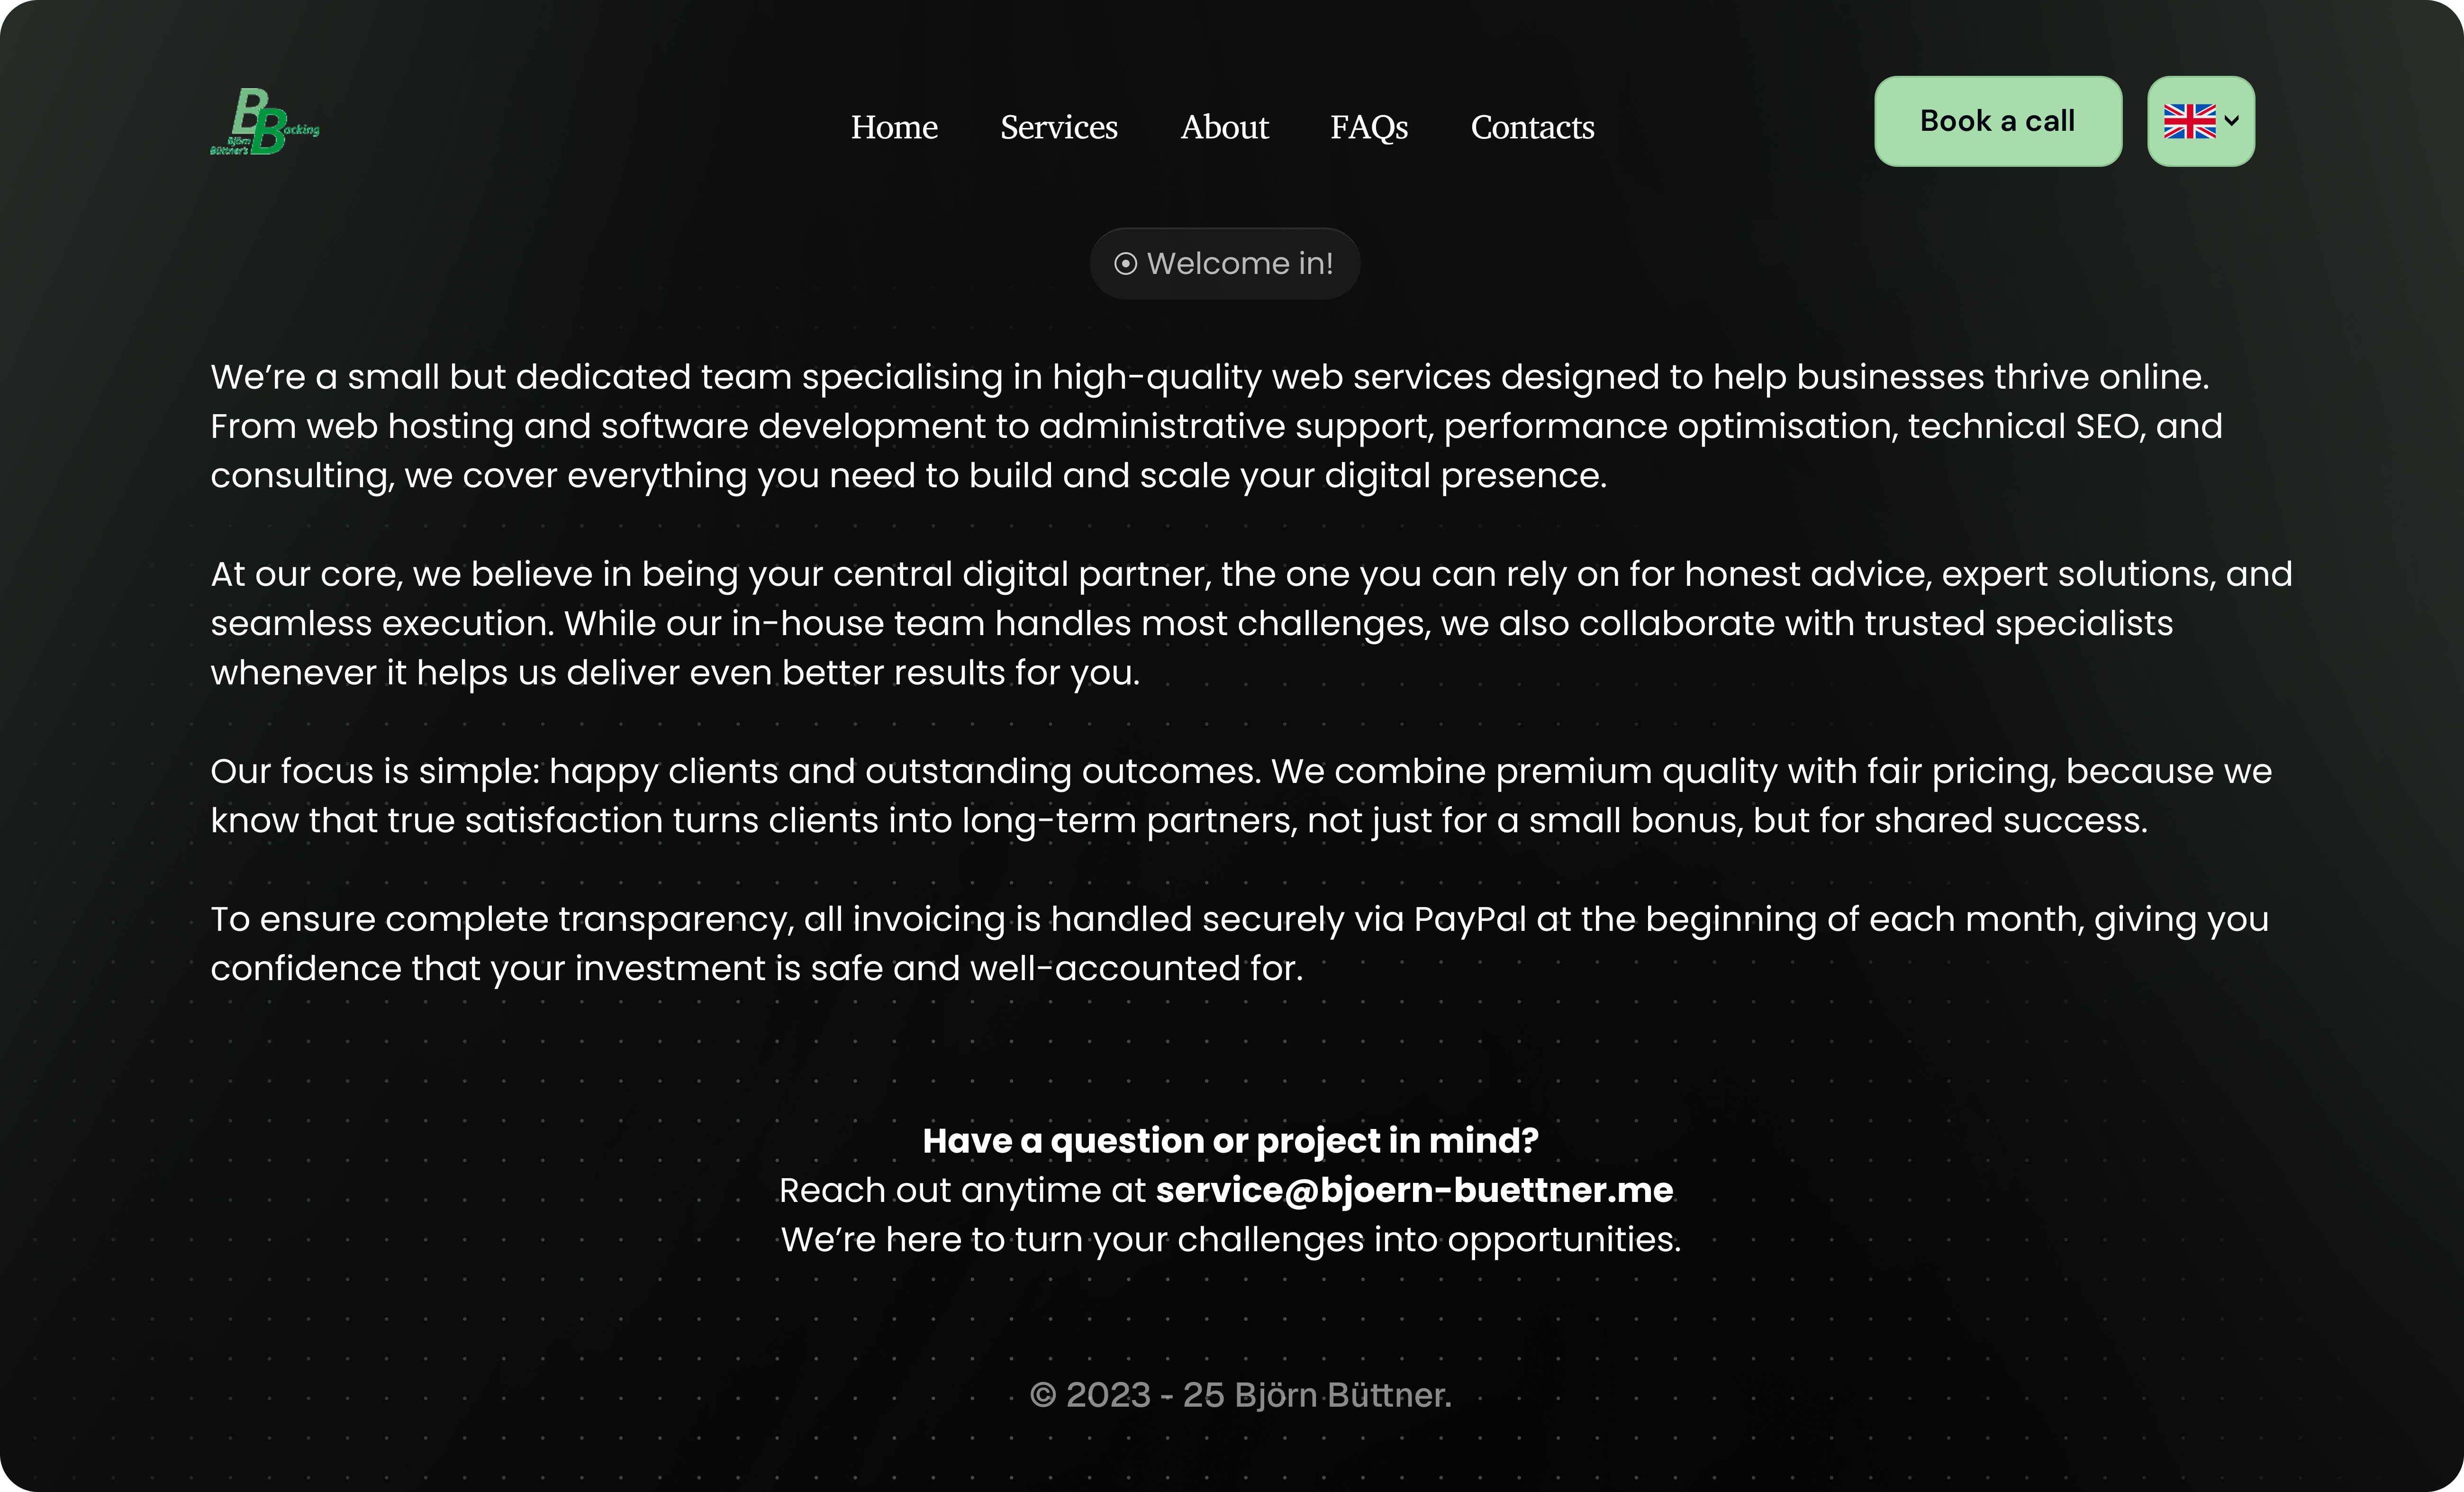Screen dimensions: 2464x1492
Task: Select Contacts in the navigation bar
Action: pyautogui.click(x=1532, y=128)
